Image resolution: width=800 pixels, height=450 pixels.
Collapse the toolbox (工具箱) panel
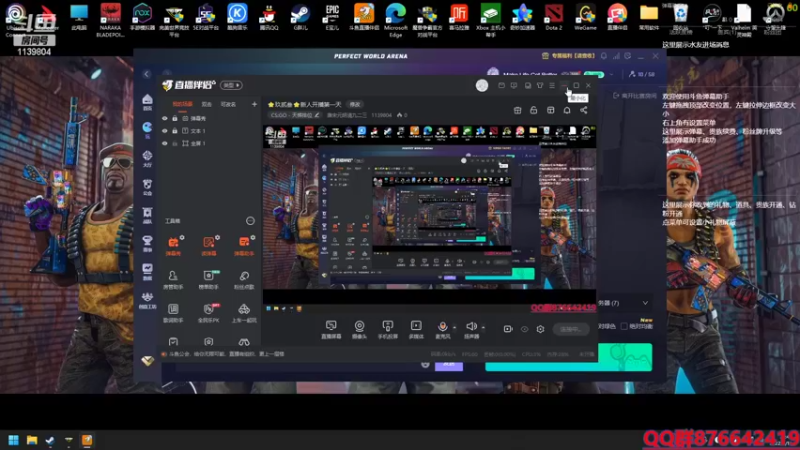[250, 221]
